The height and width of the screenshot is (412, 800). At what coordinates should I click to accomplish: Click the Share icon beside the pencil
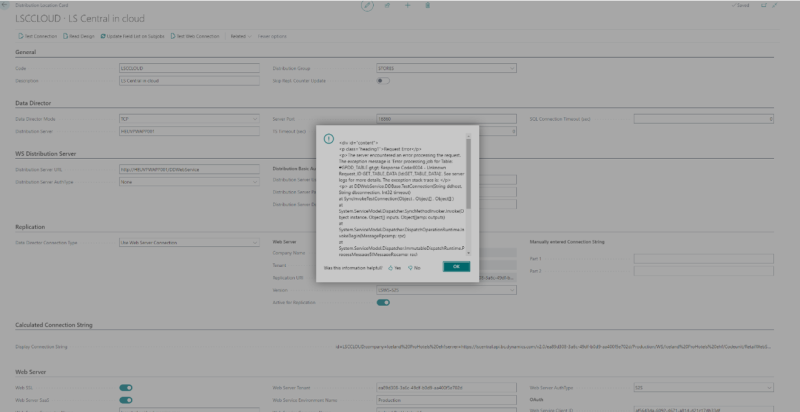click(387, 5)
